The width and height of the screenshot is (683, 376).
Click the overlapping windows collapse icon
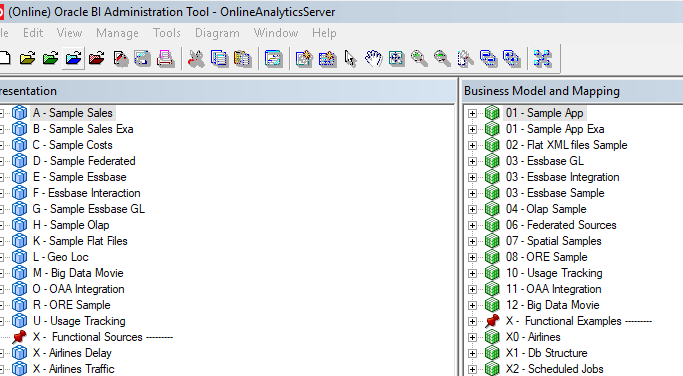[488, 58]
